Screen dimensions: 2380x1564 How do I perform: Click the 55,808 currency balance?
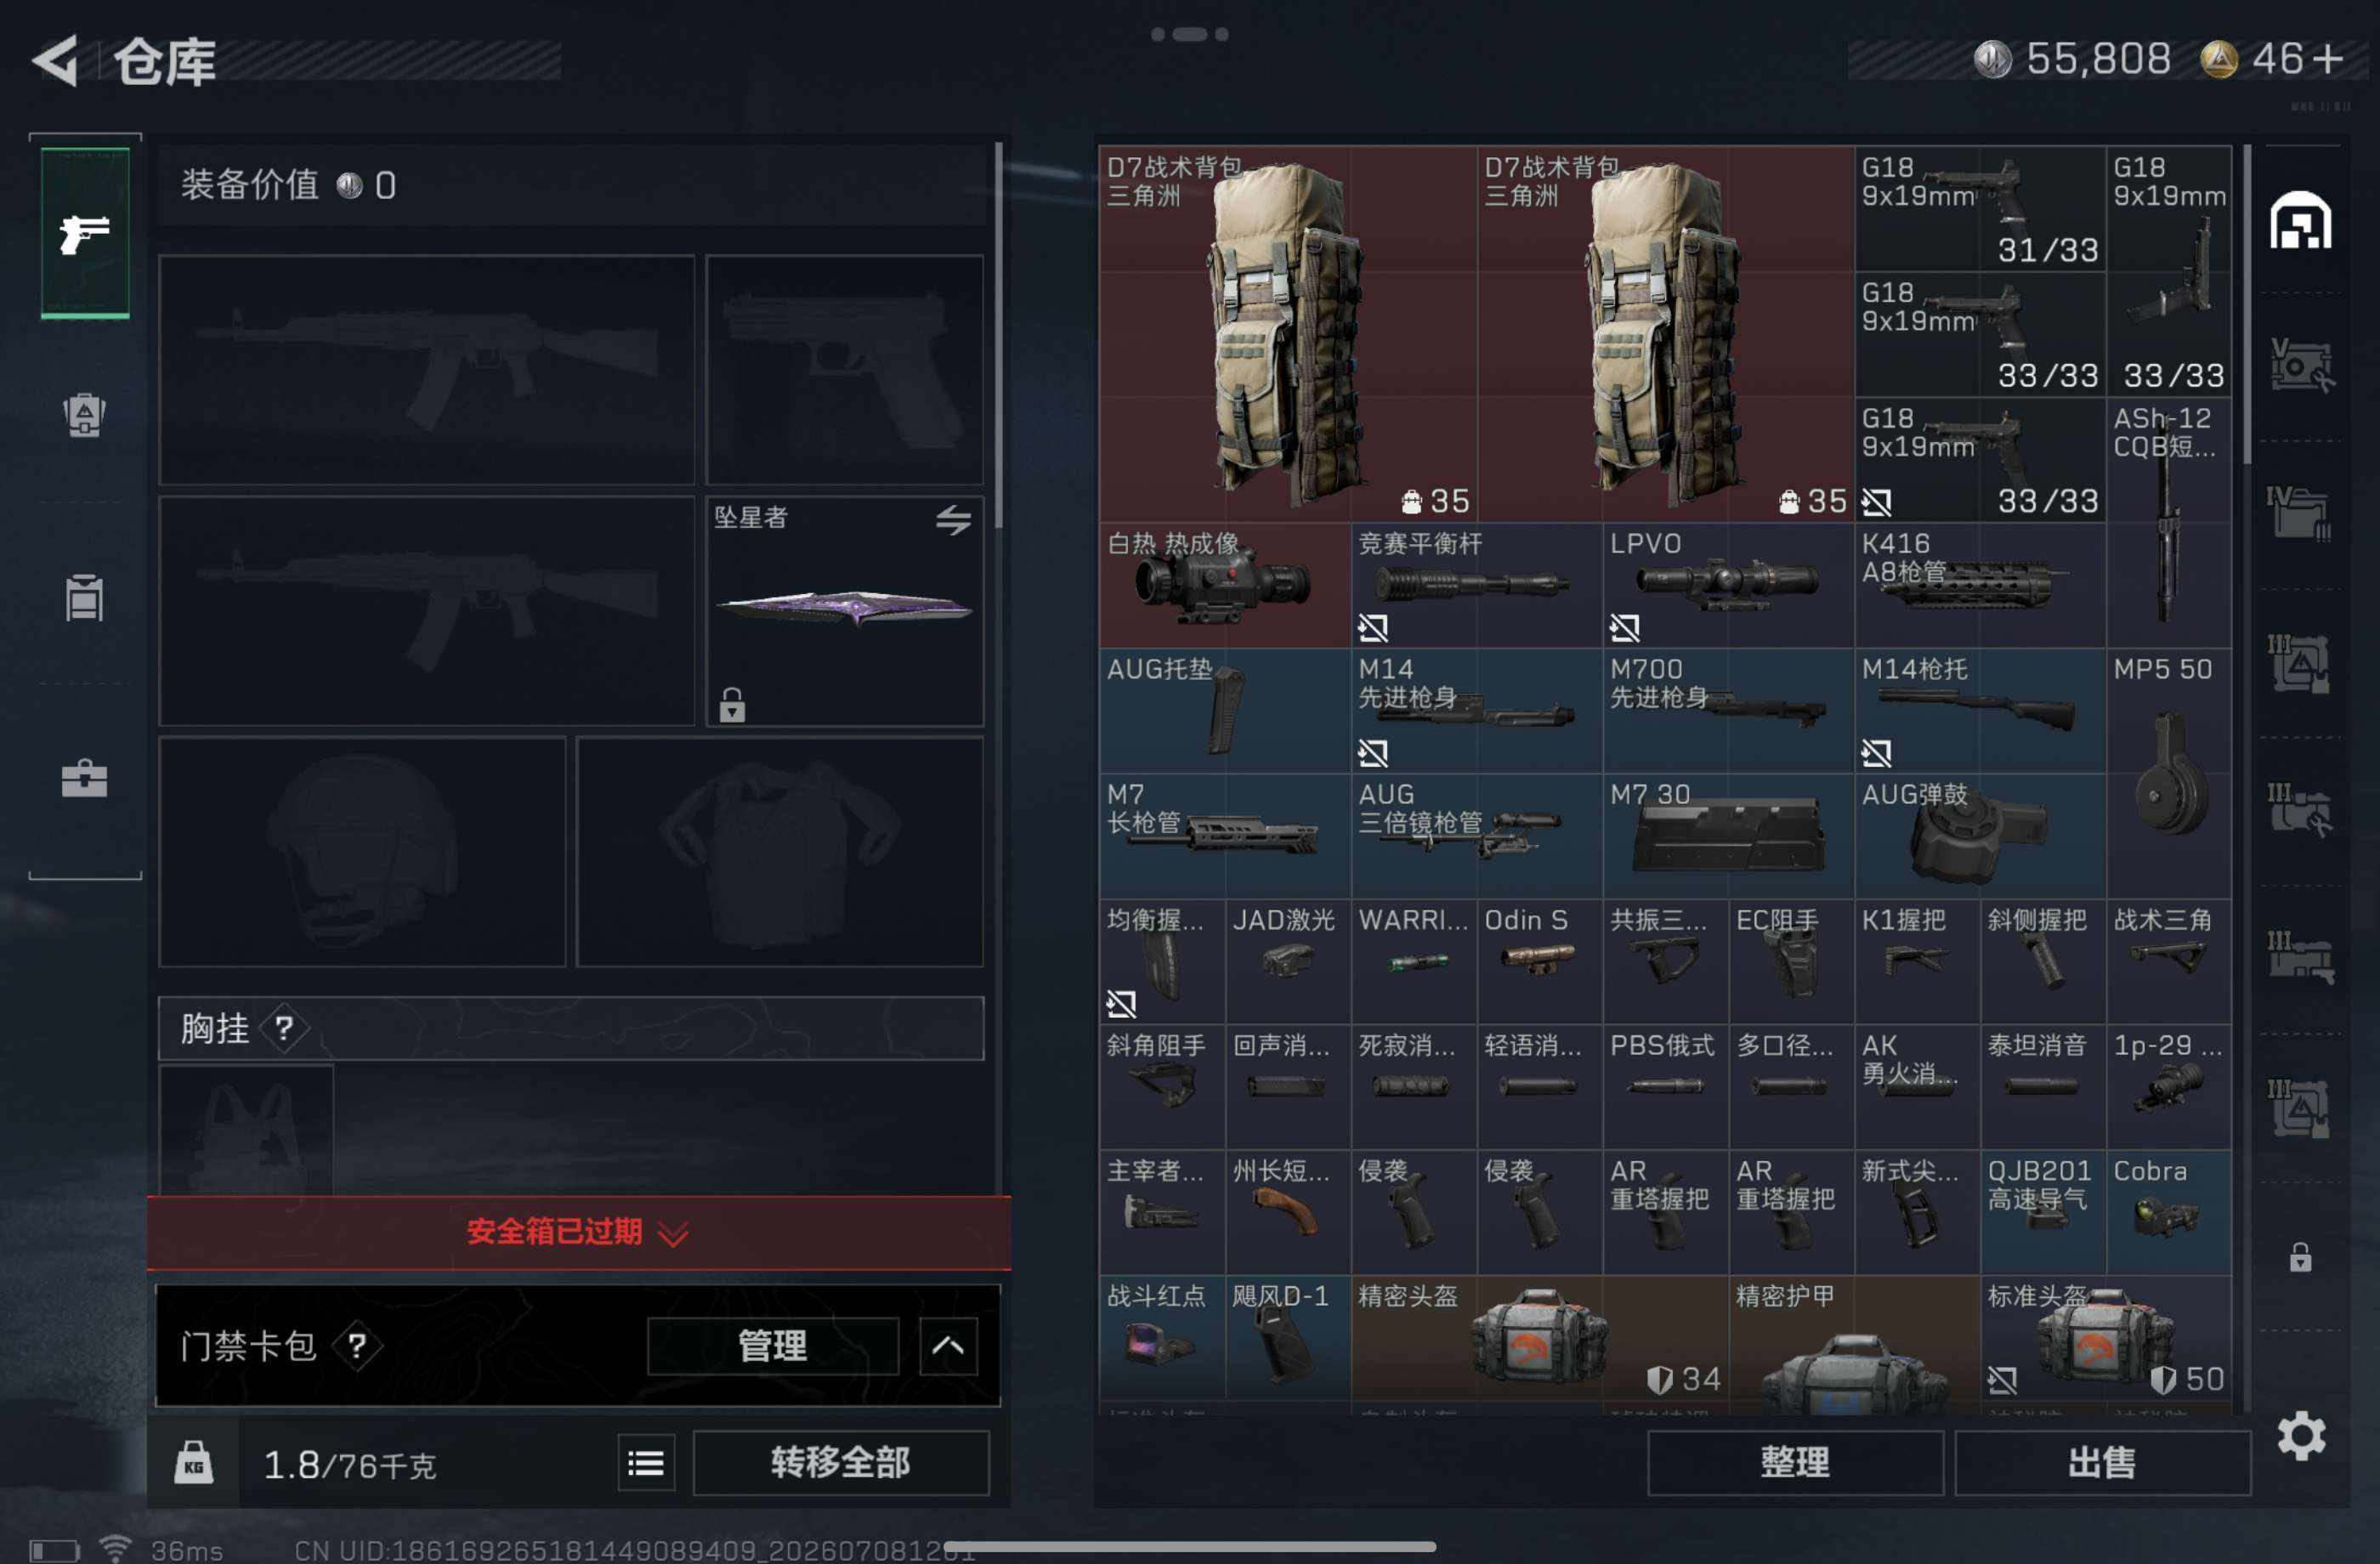point(2098,58)
